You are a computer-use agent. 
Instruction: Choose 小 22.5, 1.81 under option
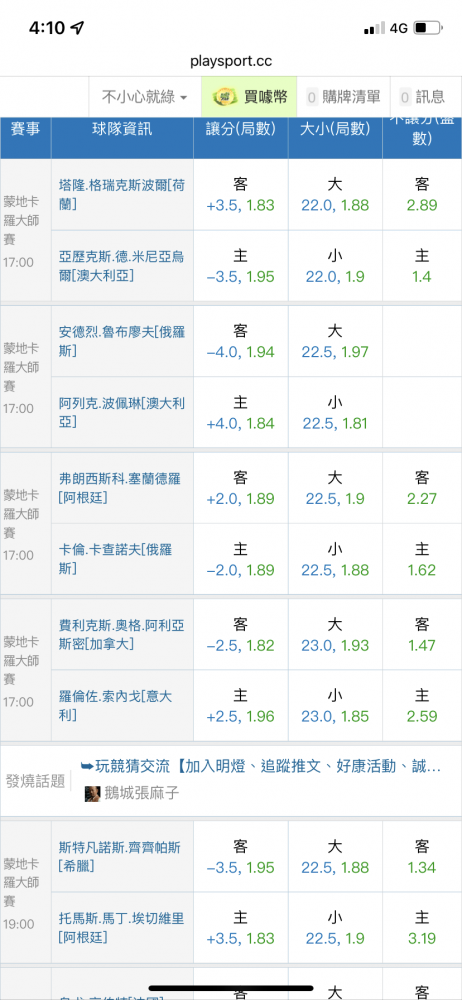(x=335, y=413)
